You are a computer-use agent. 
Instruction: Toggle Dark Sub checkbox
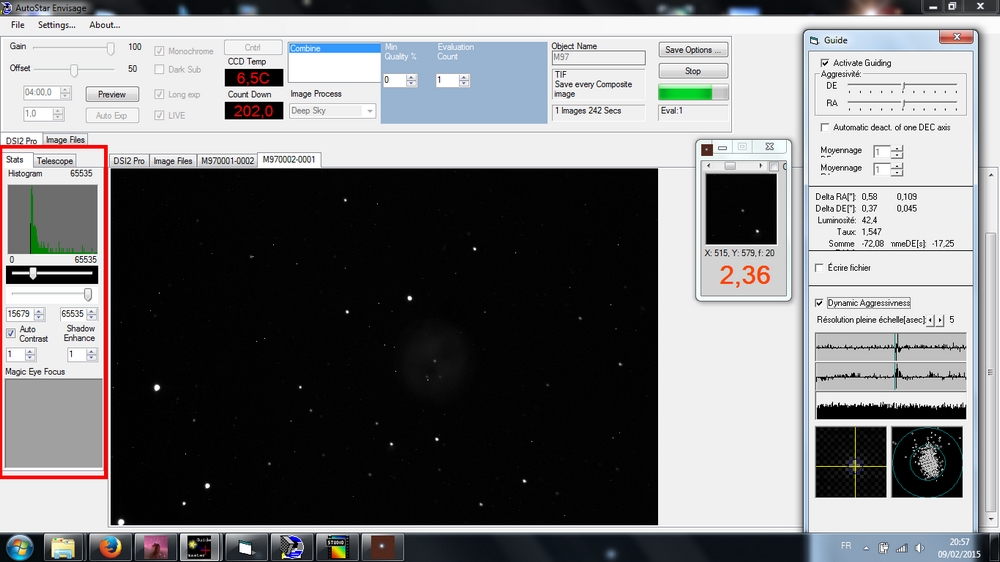159,70
